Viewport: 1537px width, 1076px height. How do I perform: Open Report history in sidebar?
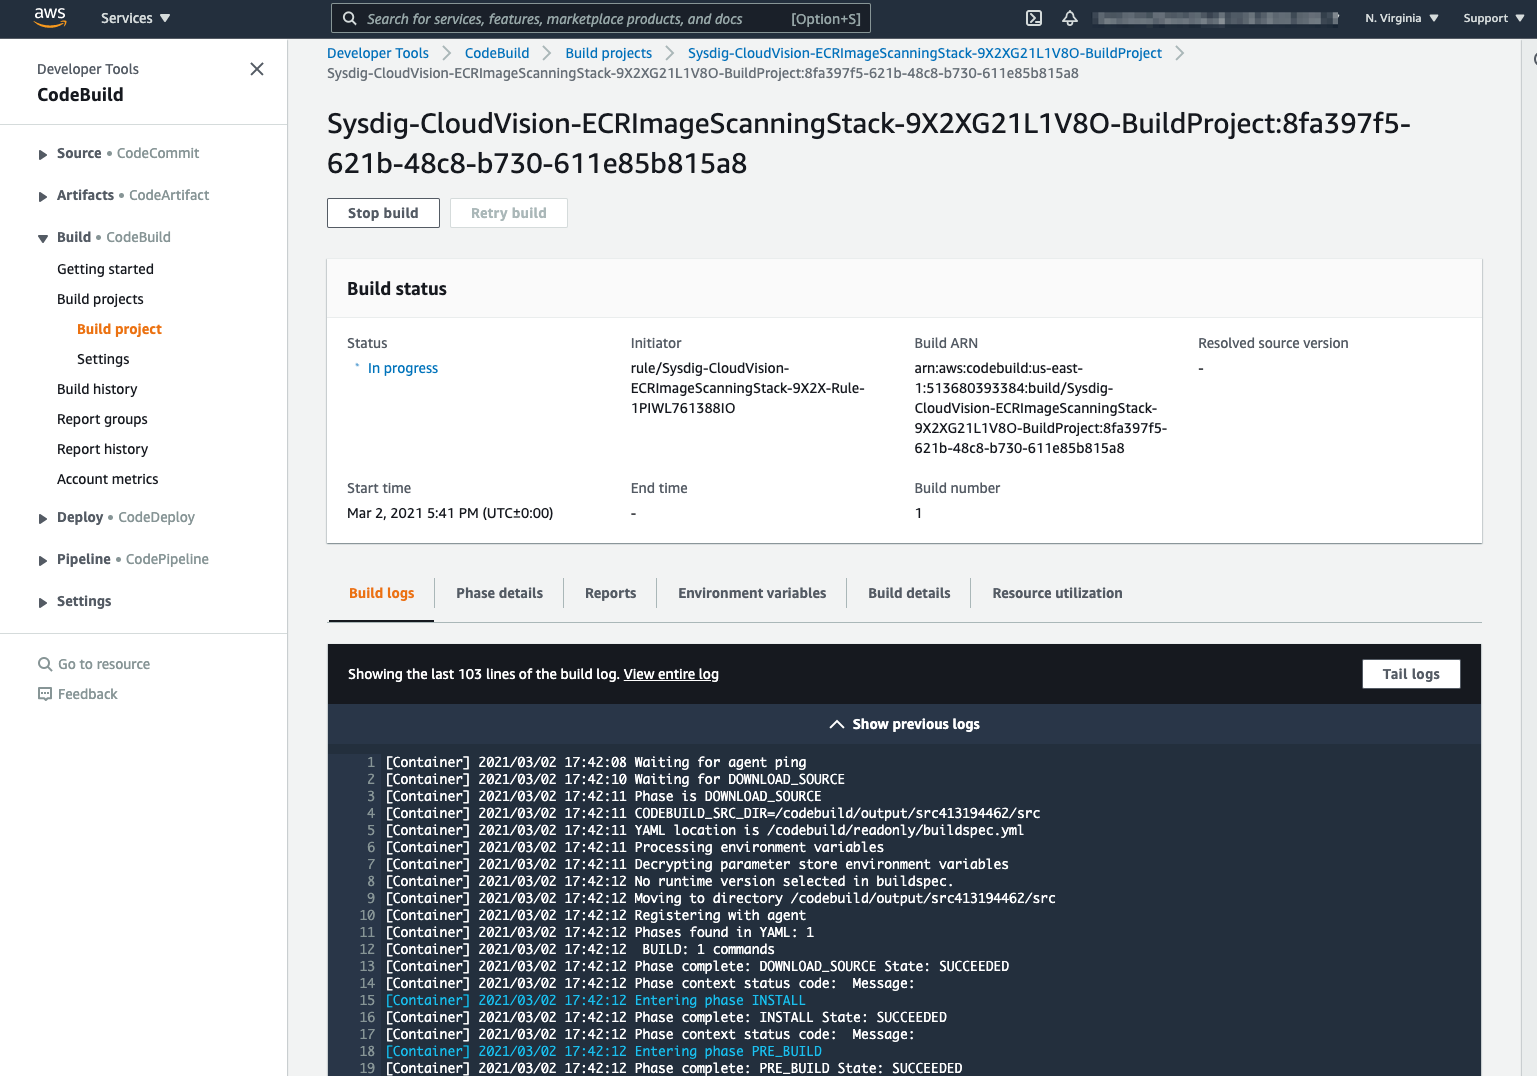[102, 449]
